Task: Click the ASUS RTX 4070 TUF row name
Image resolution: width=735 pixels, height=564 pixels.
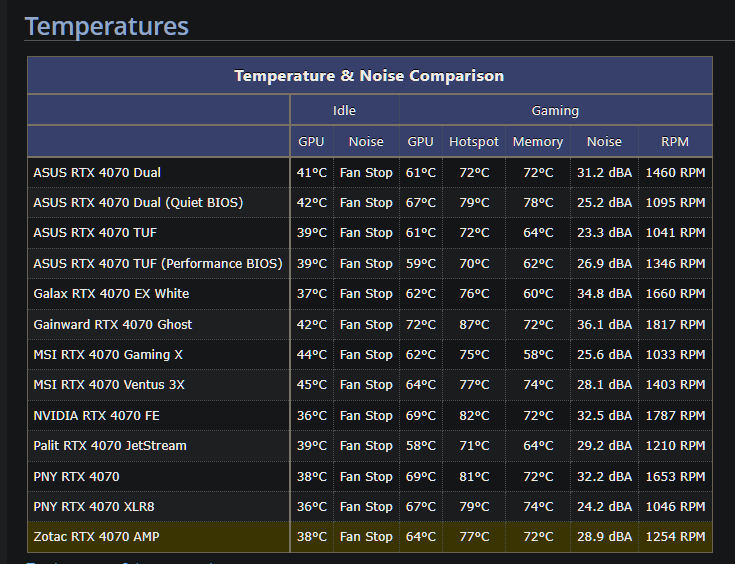Action: [x=95, y=233]
